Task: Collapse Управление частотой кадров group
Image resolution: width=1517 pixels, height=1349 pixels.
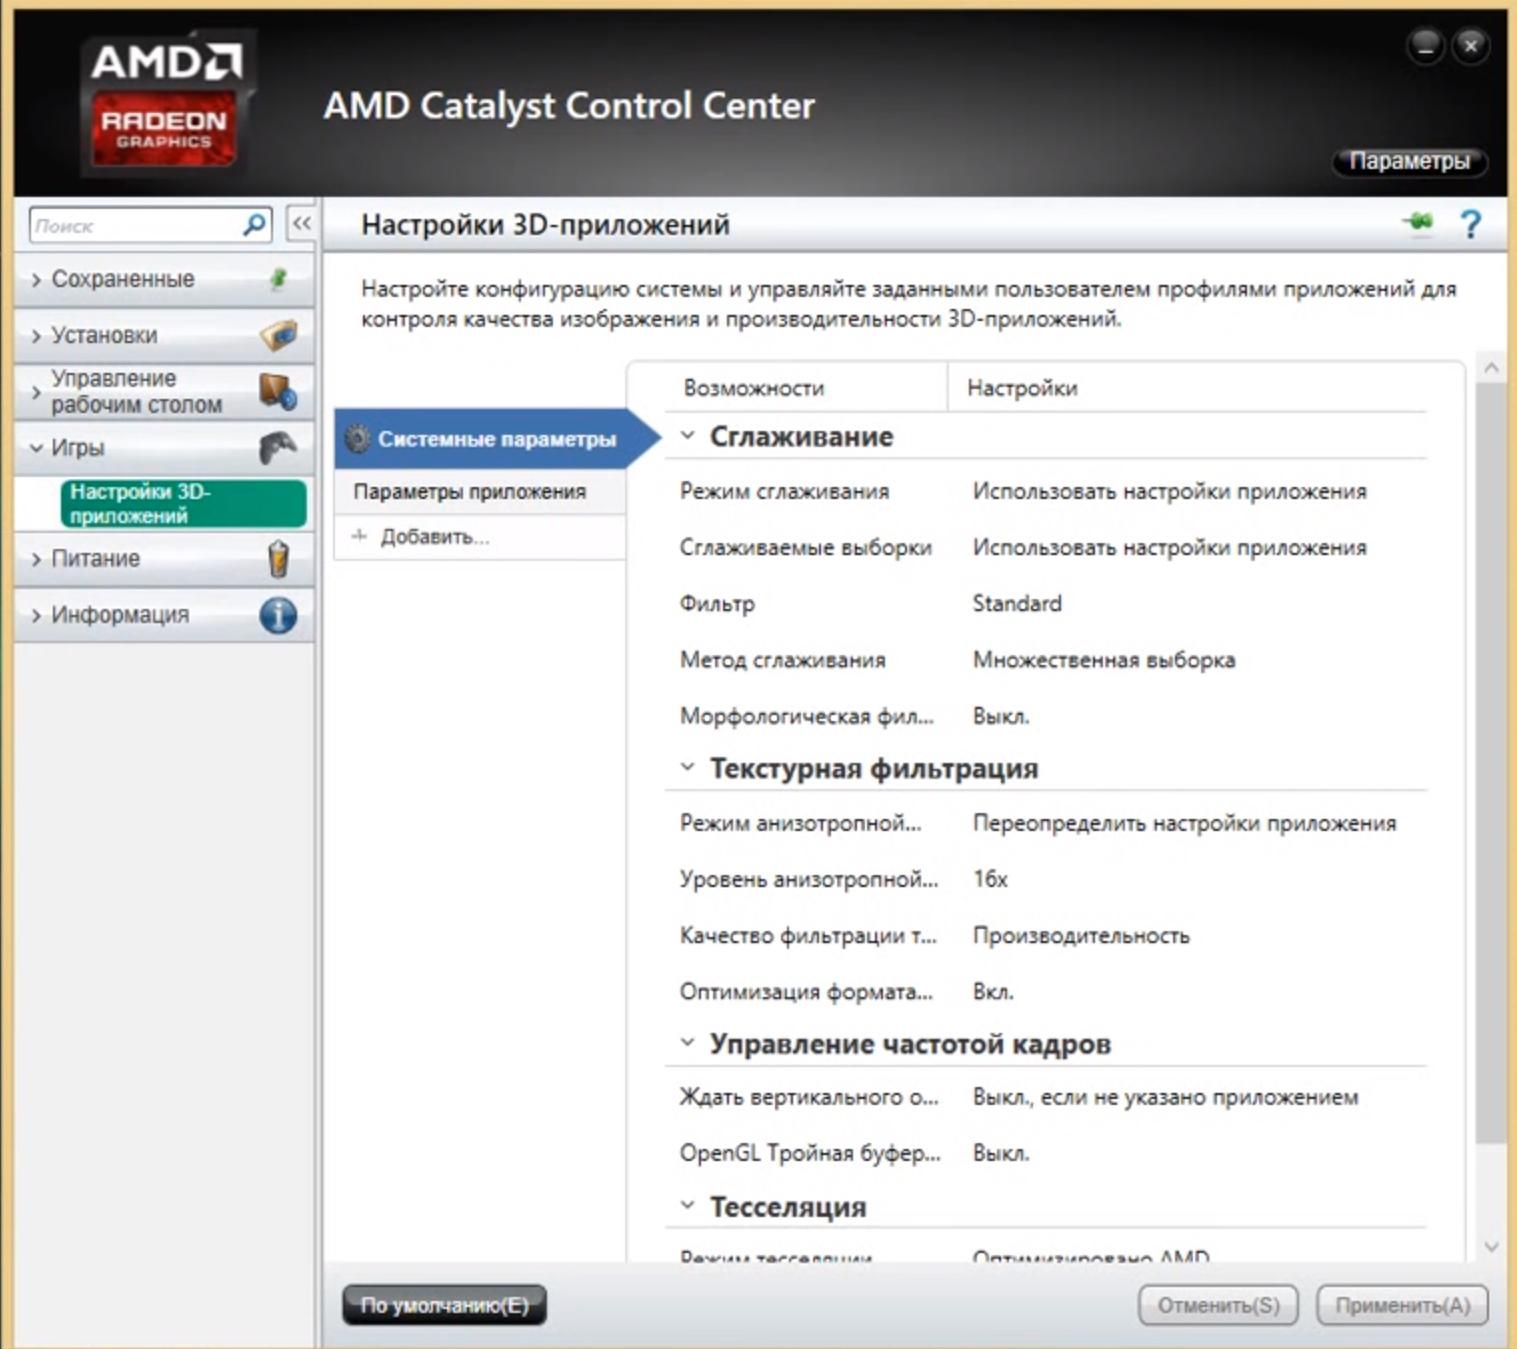Action: click(x=687, y=1043)
